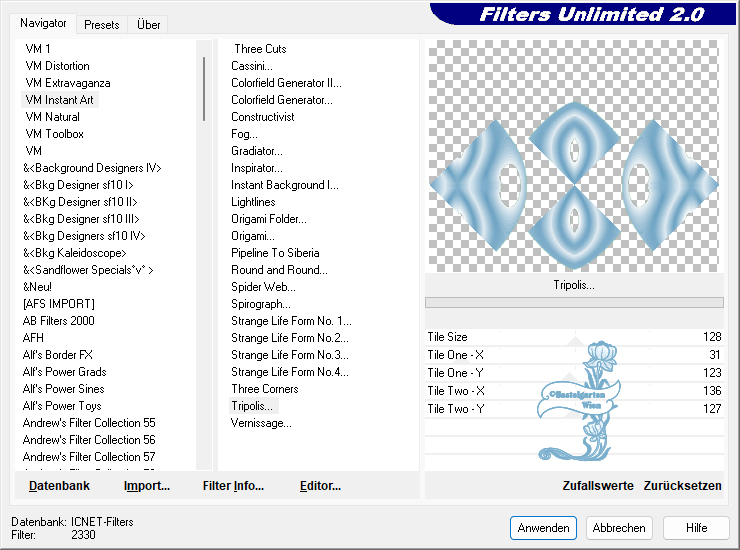This screenshot has width=740, height=550.
Task: Select the Origami Folder filter
Action: tap(268, 219)
